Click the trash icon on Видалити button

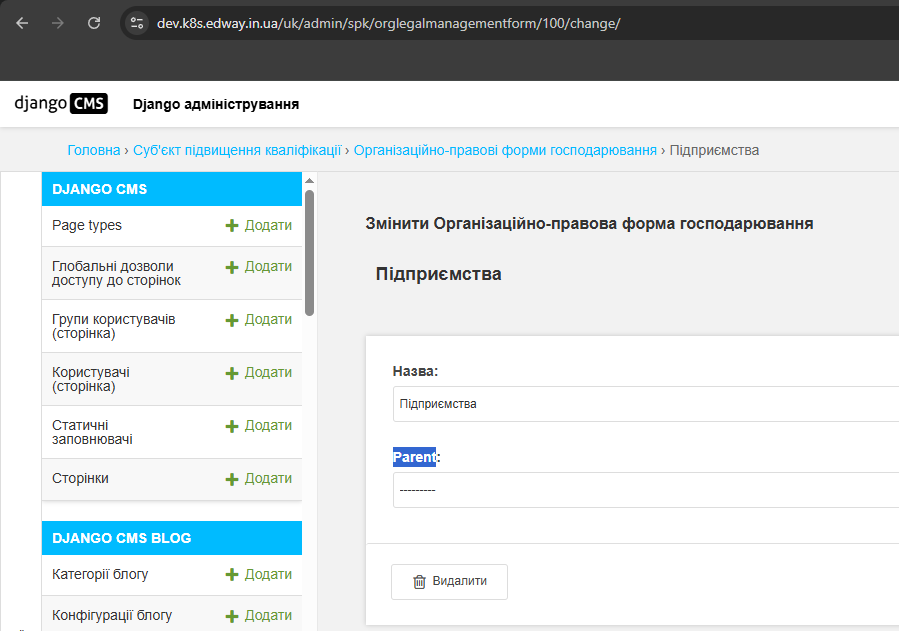coord(421,581)
